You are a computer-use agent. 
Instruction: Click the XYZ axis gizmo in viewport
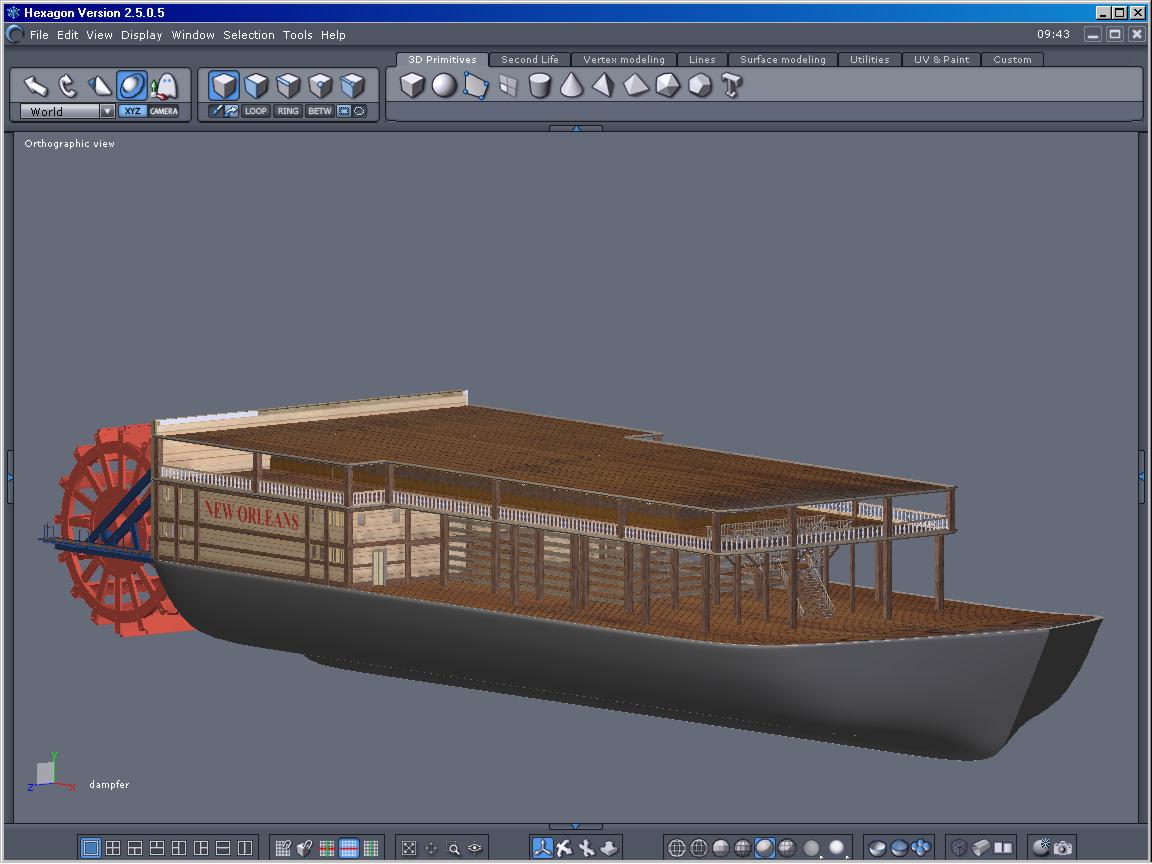[x=48, y=773]
